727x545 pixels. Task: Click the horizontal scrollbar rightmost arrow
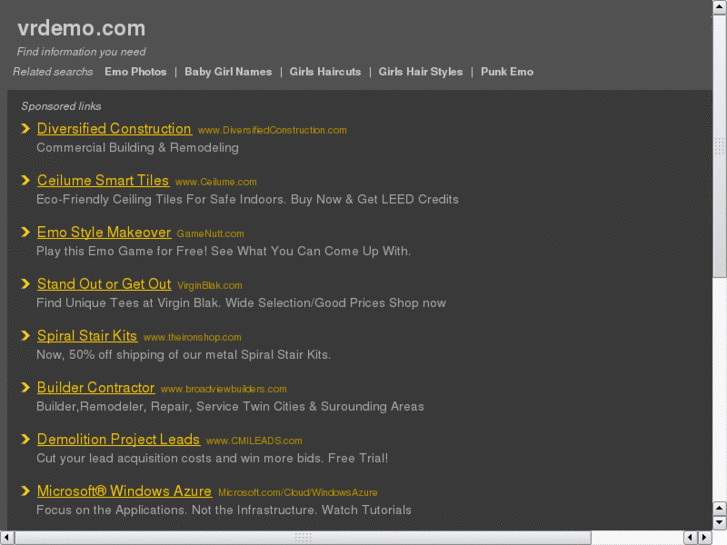(x=705, y=538)
